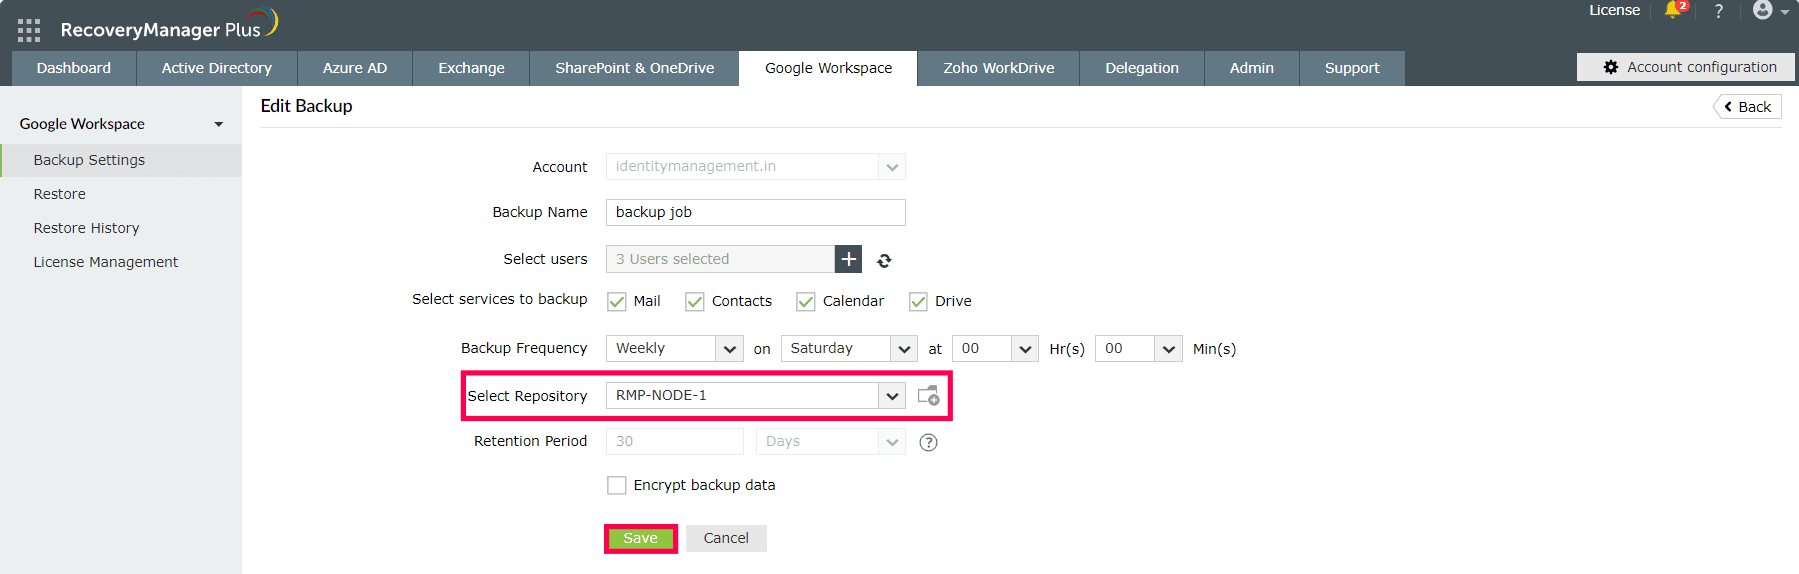Add a new repository folder icon
Image resolution: width=1799 pixels, height=574 pixels.
929,396
